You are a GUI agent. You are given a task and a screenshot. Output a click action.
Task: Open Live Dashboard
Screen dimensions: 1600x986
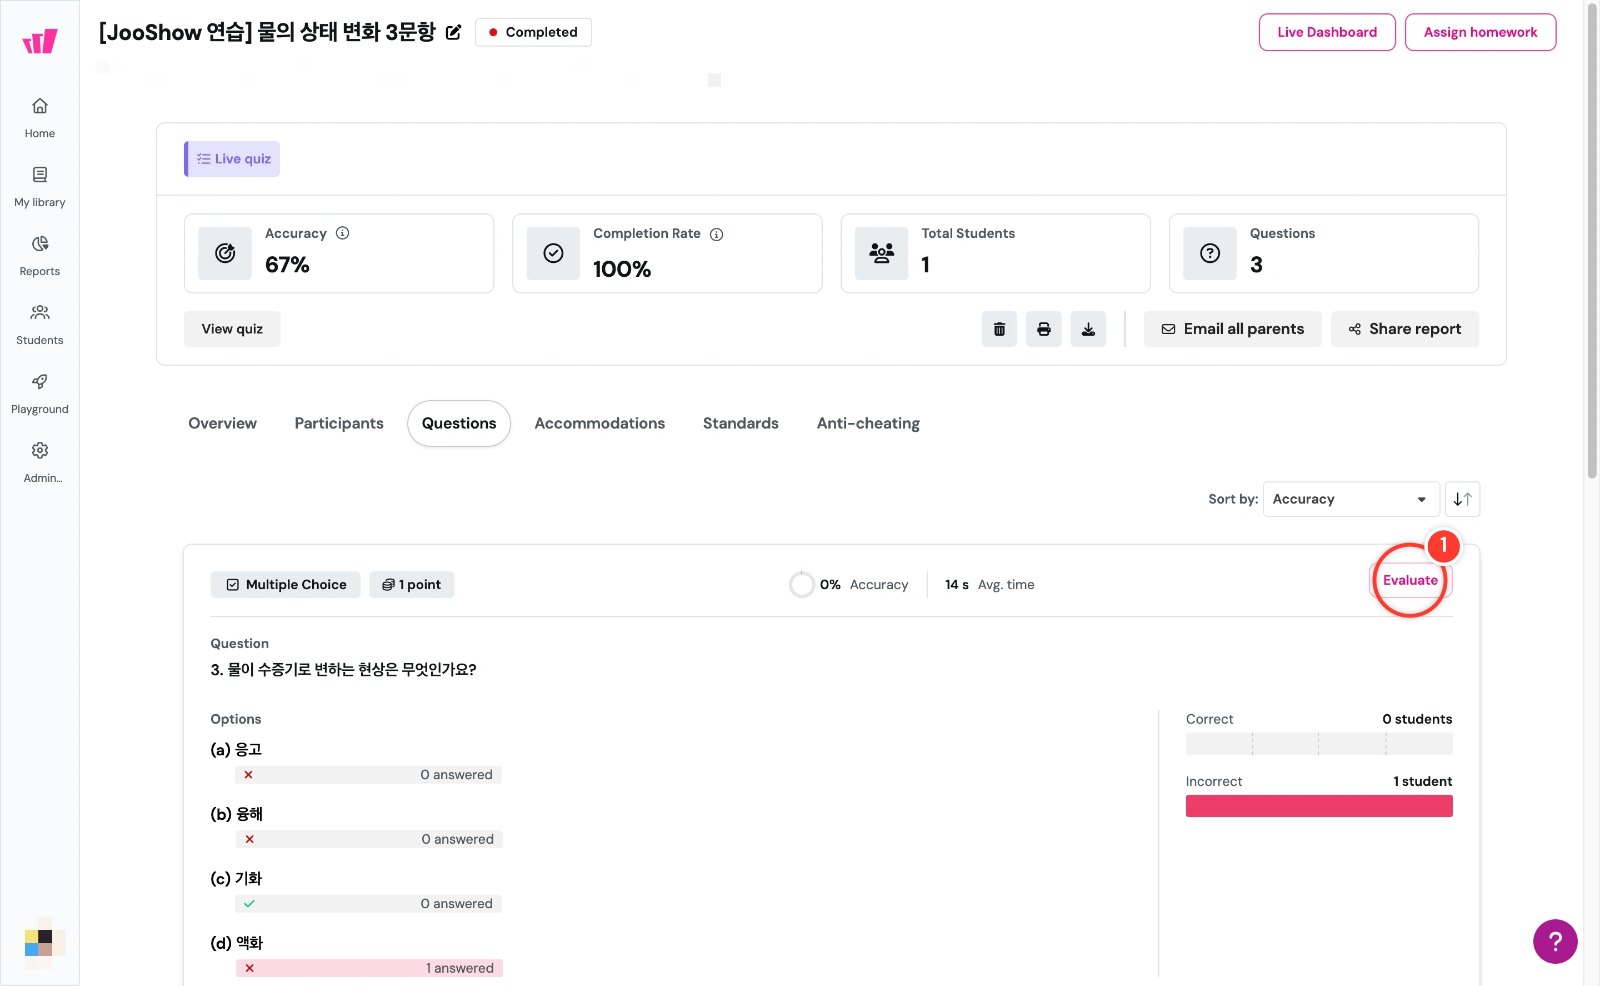[1327, 32]
